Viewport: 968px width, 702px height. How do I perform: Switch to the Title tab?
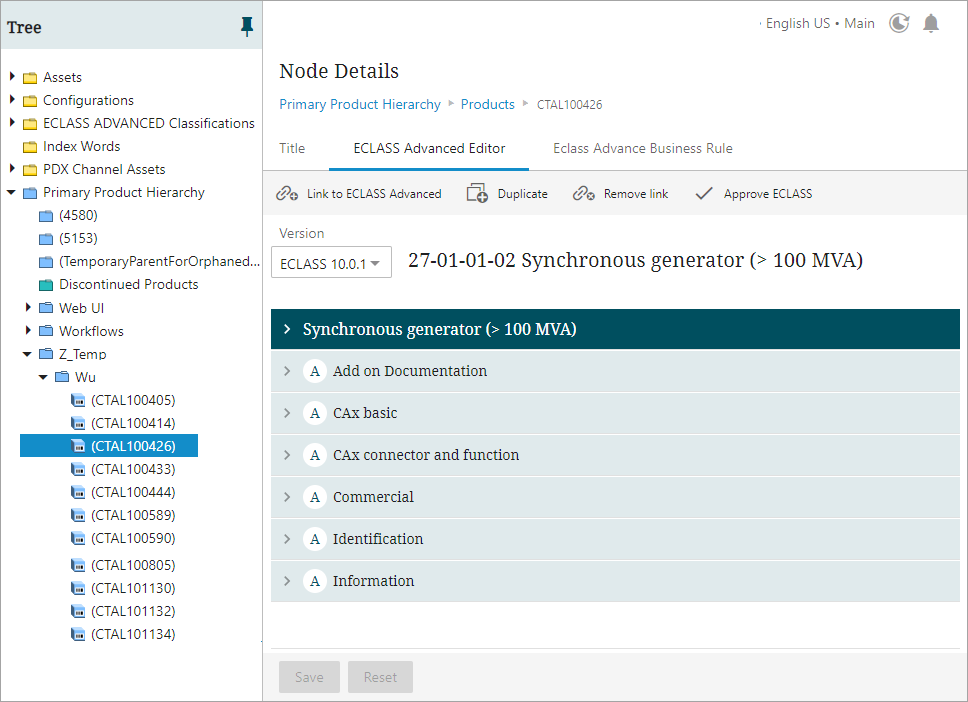pyautogui.click(x=292, y=147)
